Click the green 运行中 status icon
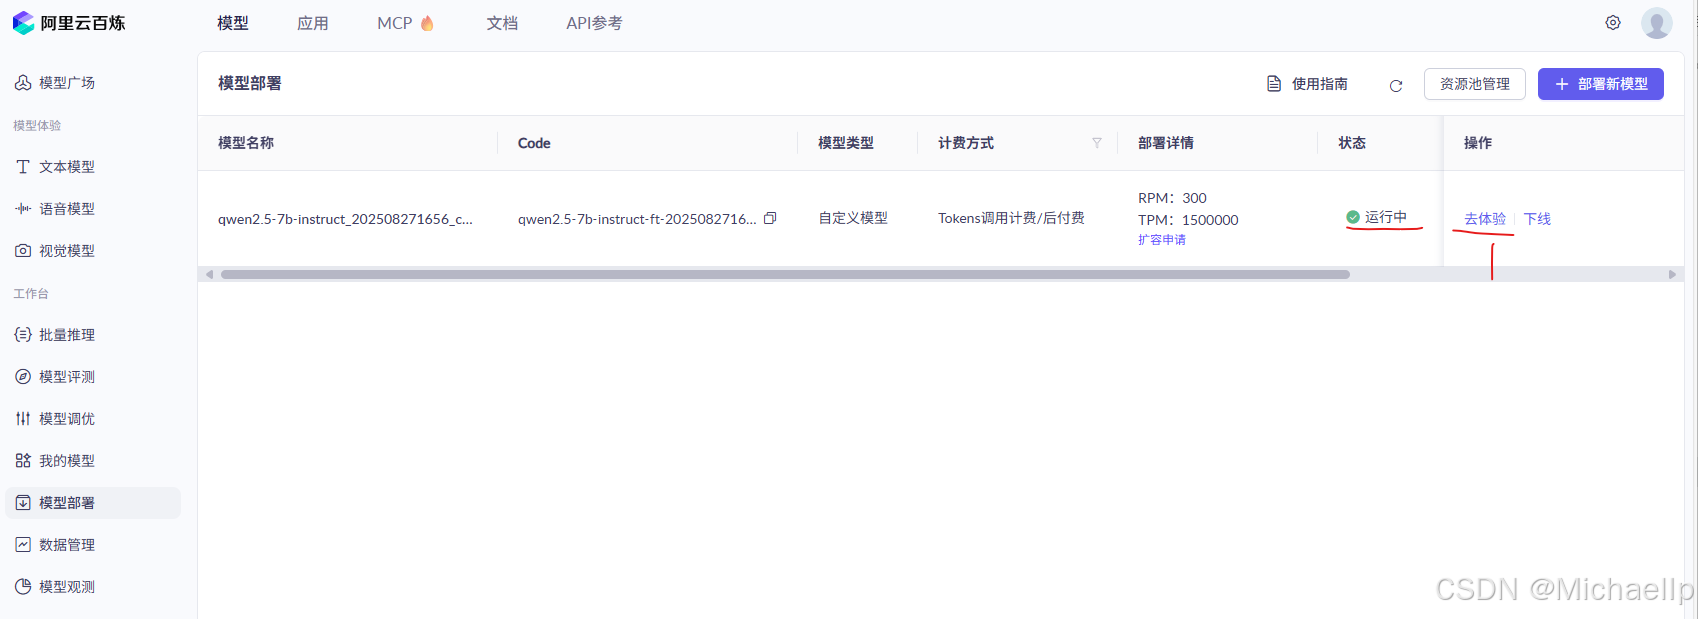Screen dimensions: 1698x619 point(1353,217)
